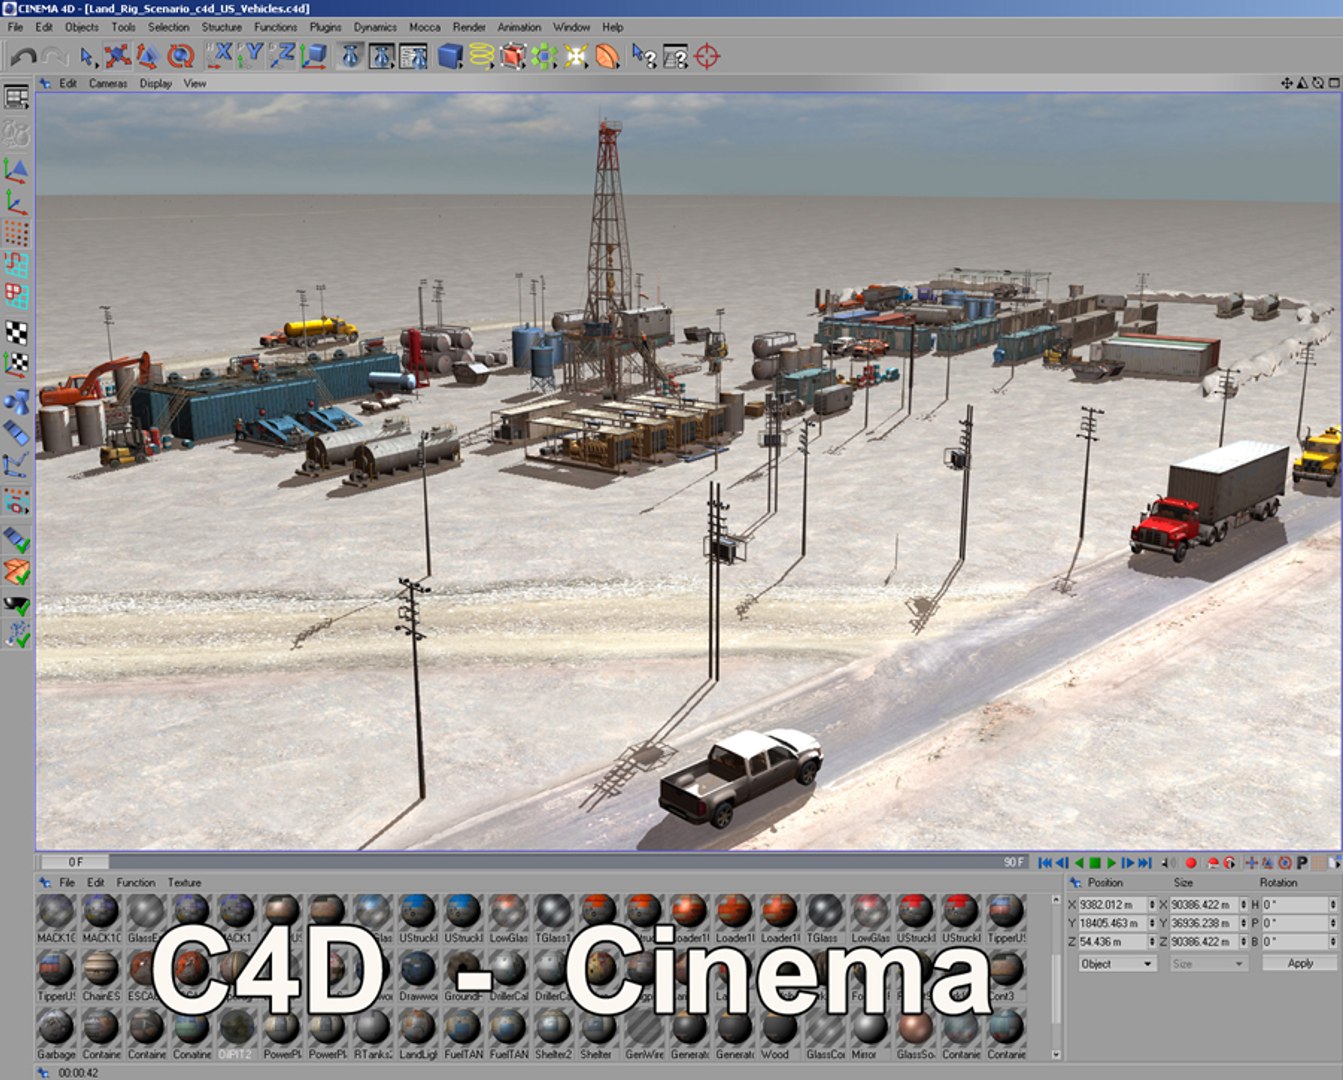Viewport: 1343px width, 1080px height.
Task: Select the Mirror material thumbnail
Action: point(868,1032)
